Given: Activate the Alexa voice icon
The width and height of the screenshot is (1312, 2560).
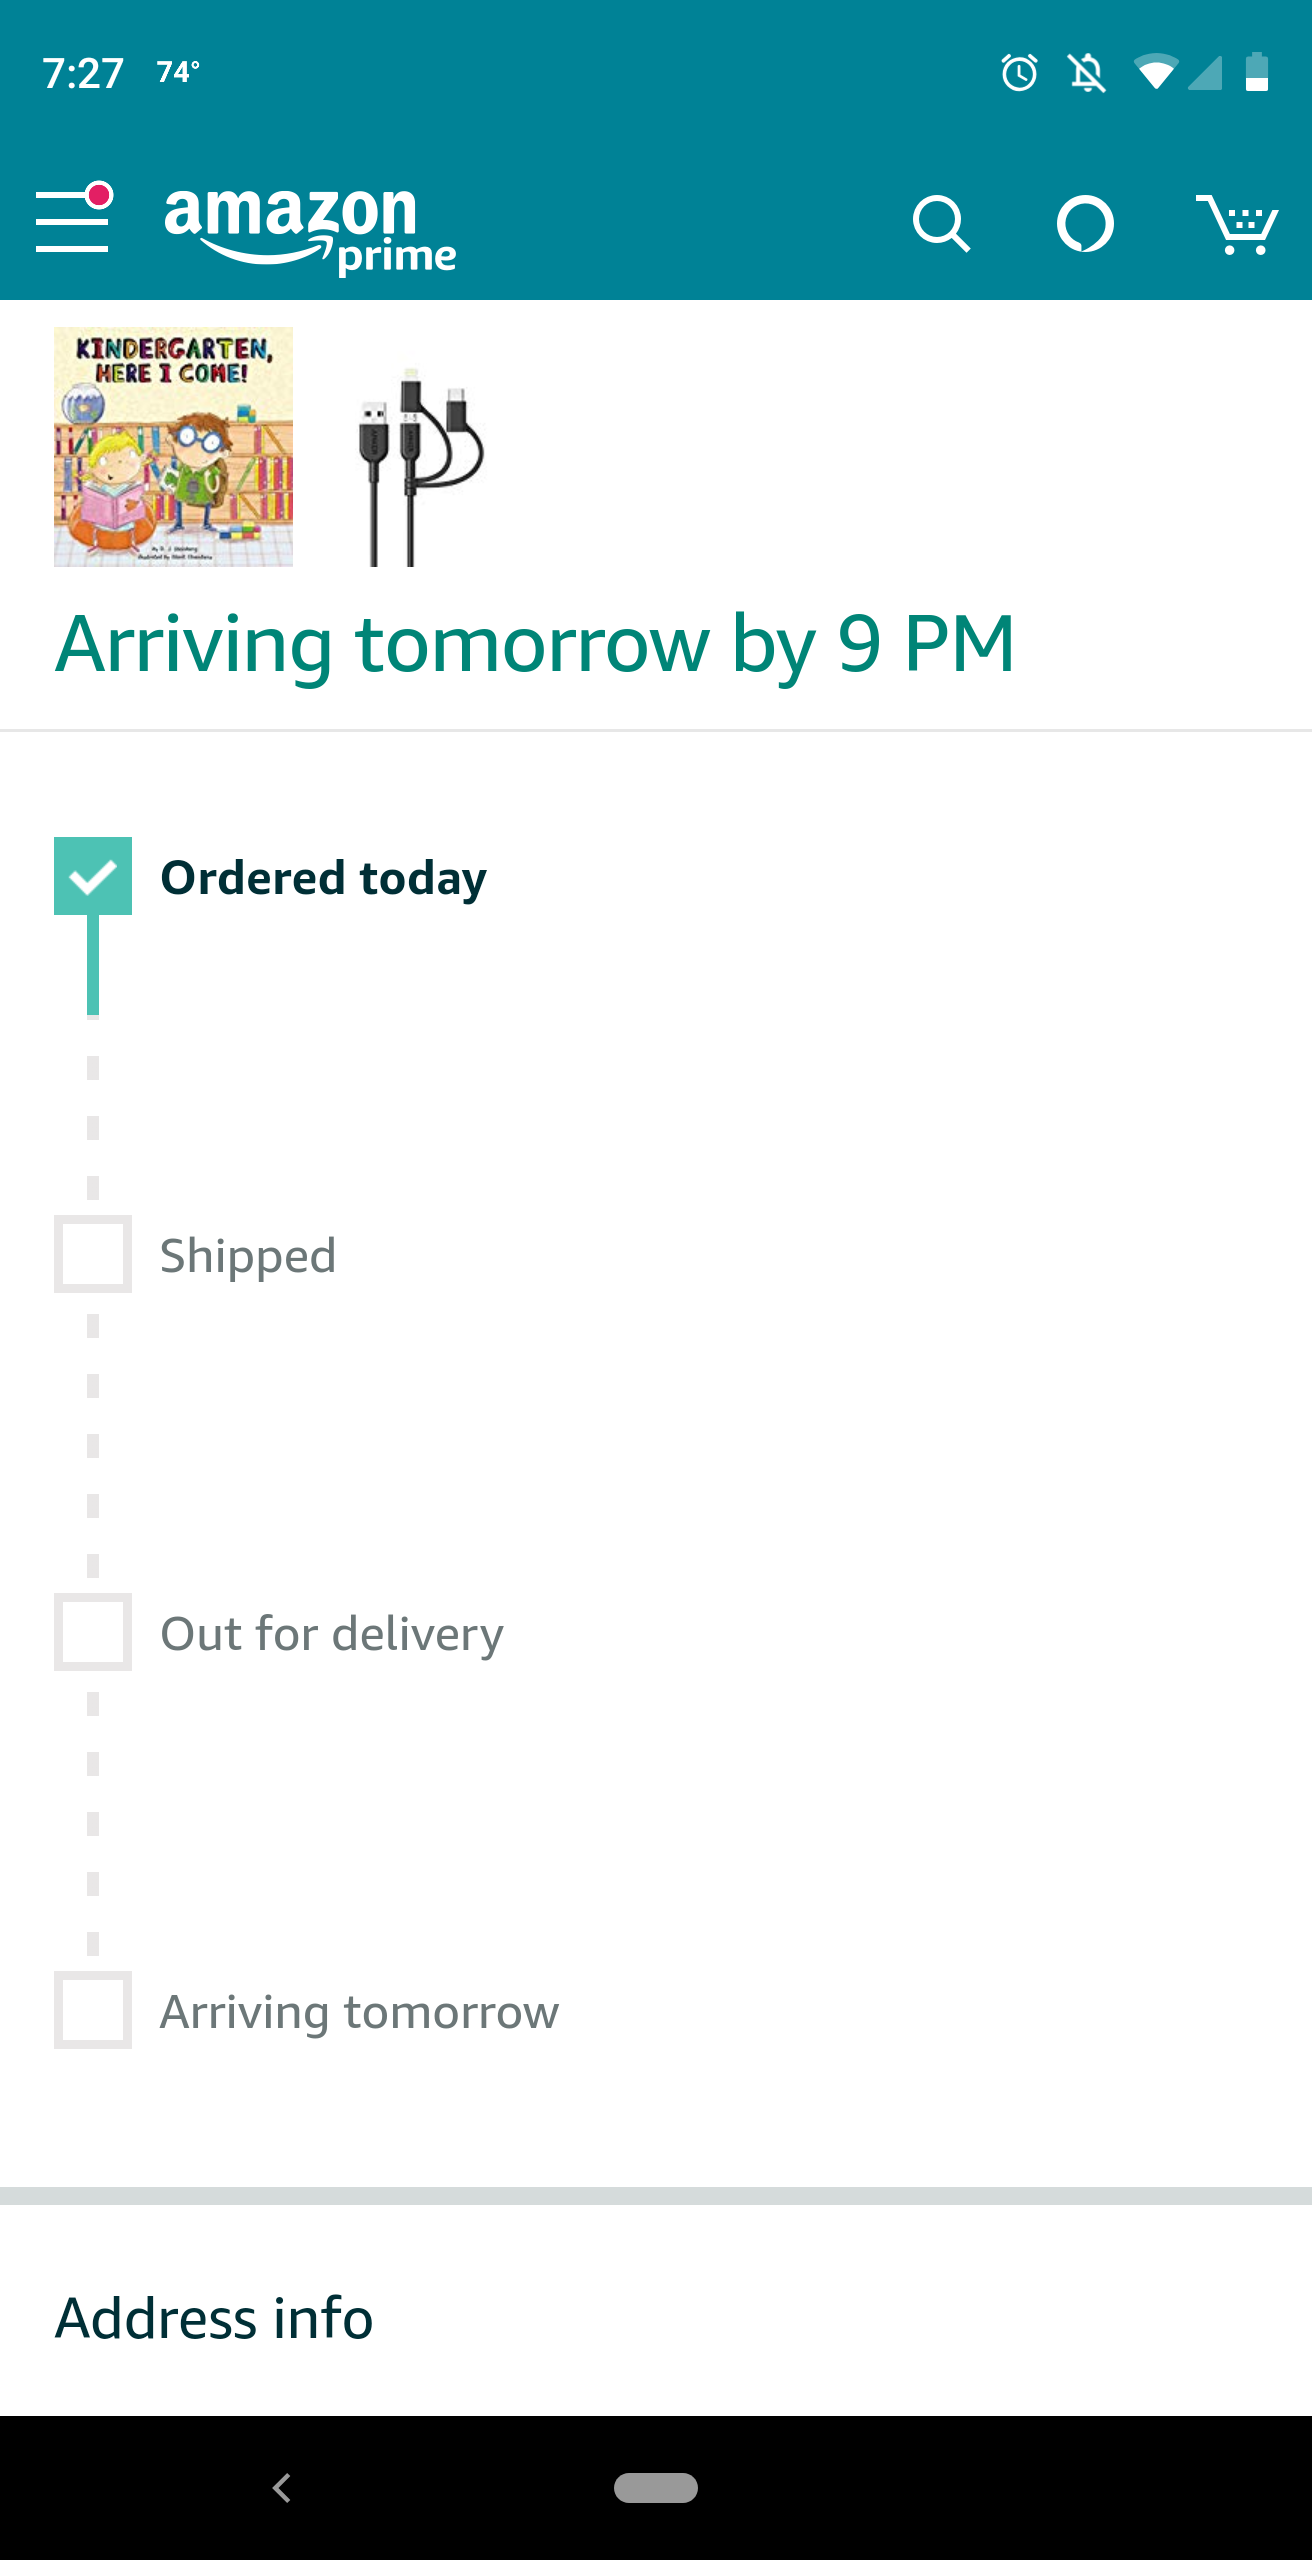Looking at the screenshot, I should pyautogui.click(x=1085, y=224).
